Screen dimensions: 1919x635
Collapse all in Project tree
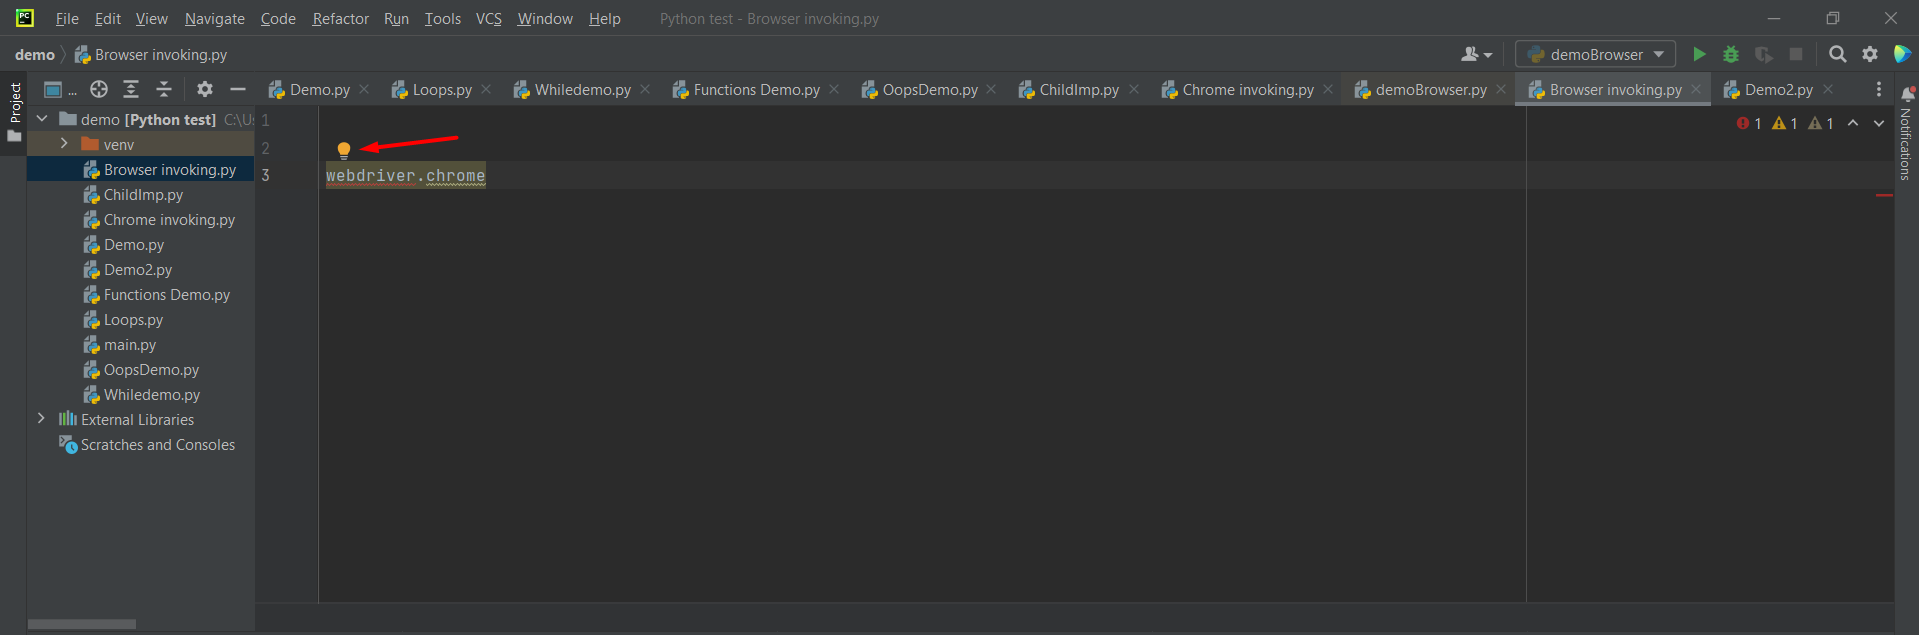164,89
